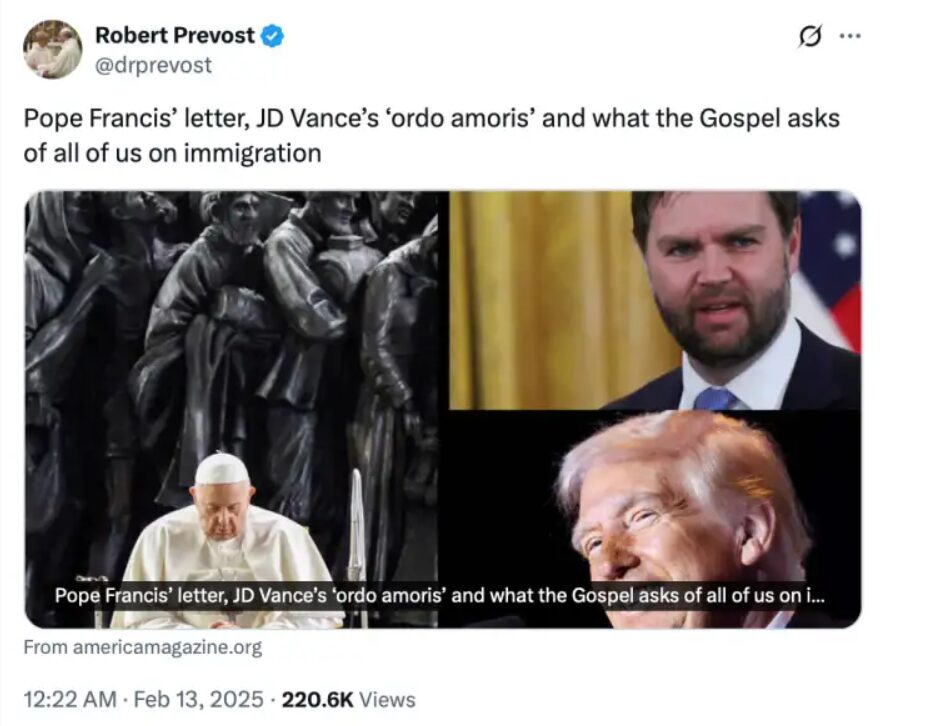Open Robert Prevost display name profile
Viewport: 944px width, 726px height.
(175, 36)
